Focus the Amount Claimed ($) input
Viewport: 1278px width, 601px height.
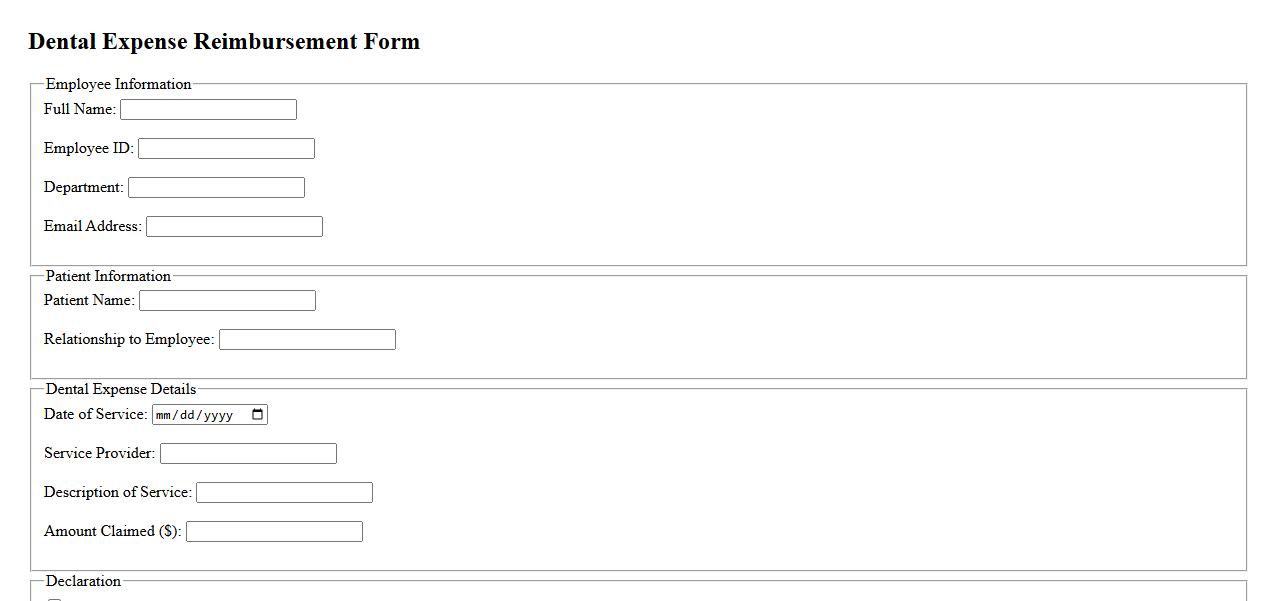coord(274,532)
